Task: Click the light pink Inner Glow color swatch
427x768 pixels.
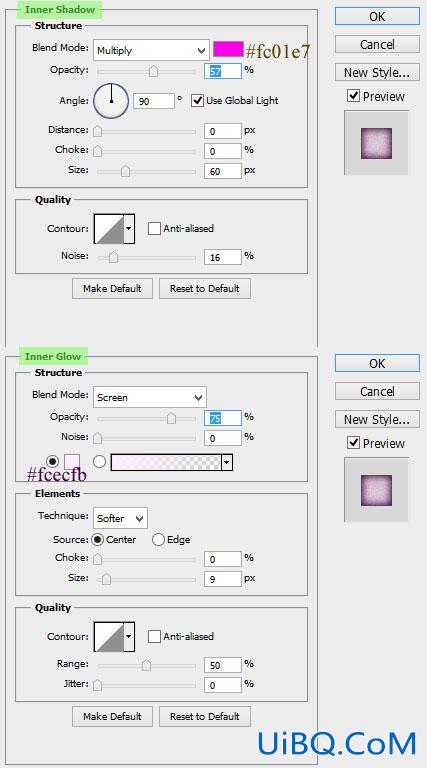Action: (x=72, y=462)
